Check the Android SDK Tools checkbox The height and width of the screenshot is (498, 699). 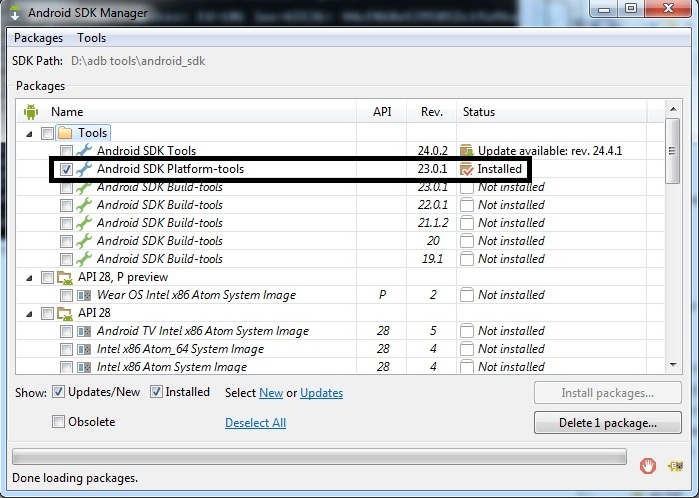66,151
